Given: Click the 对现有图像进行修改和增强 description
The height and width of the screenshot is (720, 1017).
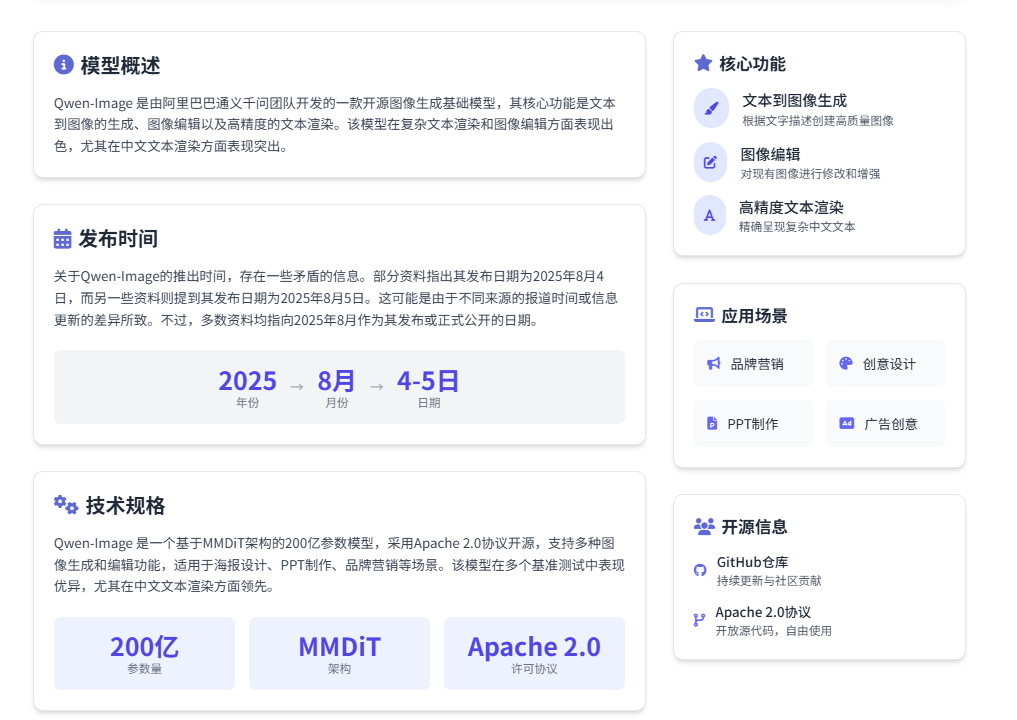Looking at the screenshot, I should click(811, 174).
